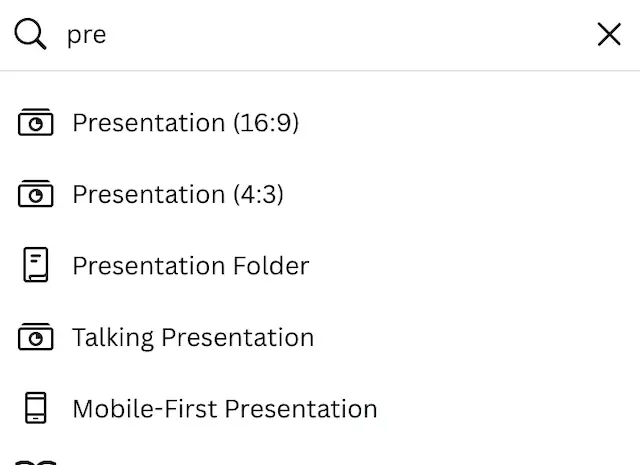Click the Presentation (4:3) slide icon
The width and height of the screenshot is (640, 465).
coord(36,194)
